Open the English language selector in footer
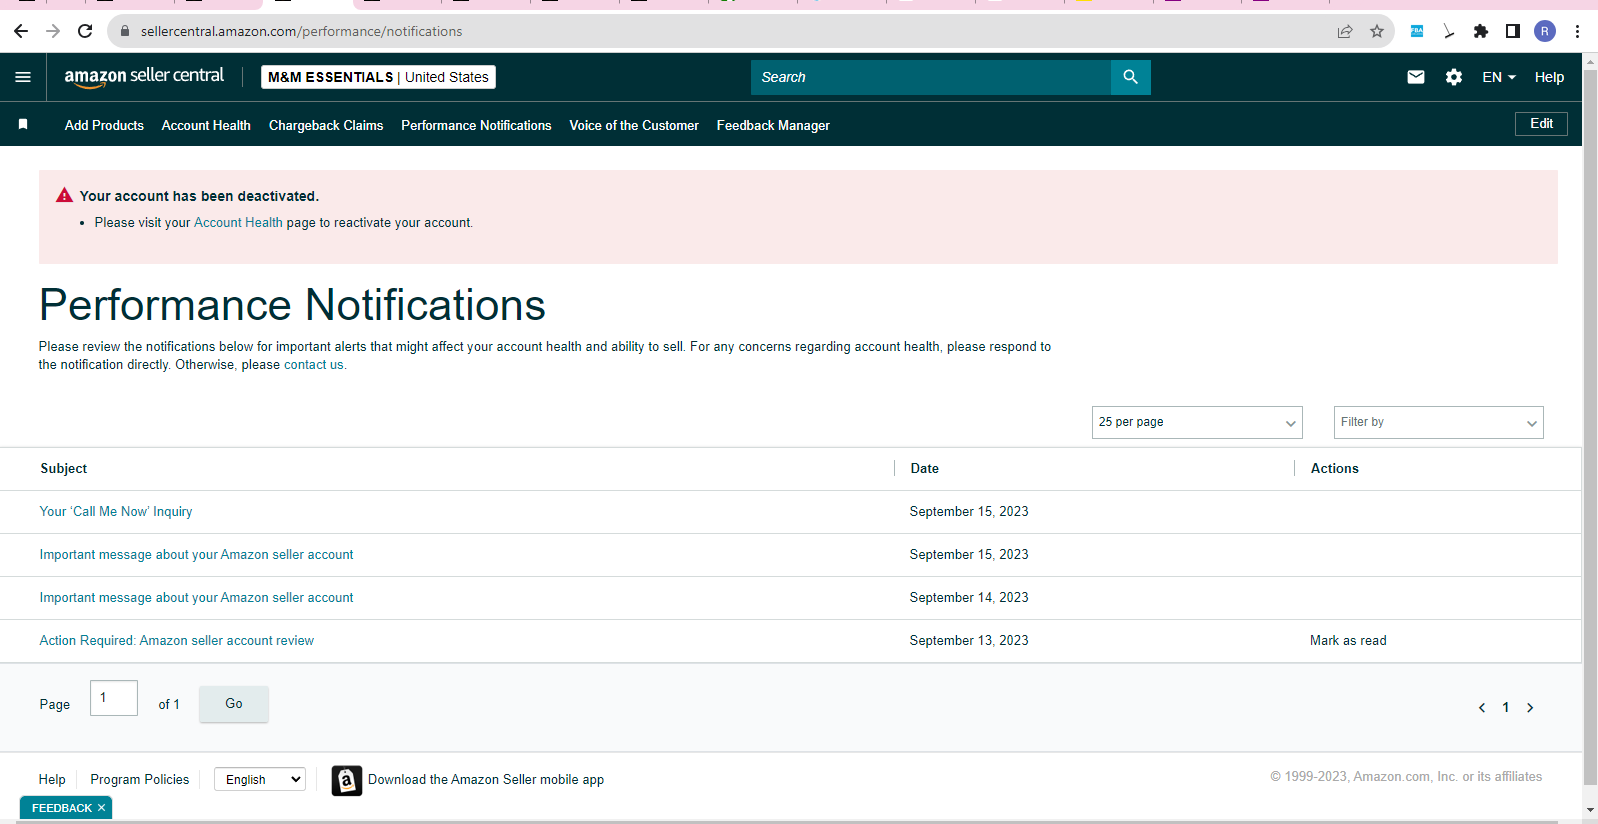Image resolution: width=1598 pixels, height=824 pixels. point(260,779)
